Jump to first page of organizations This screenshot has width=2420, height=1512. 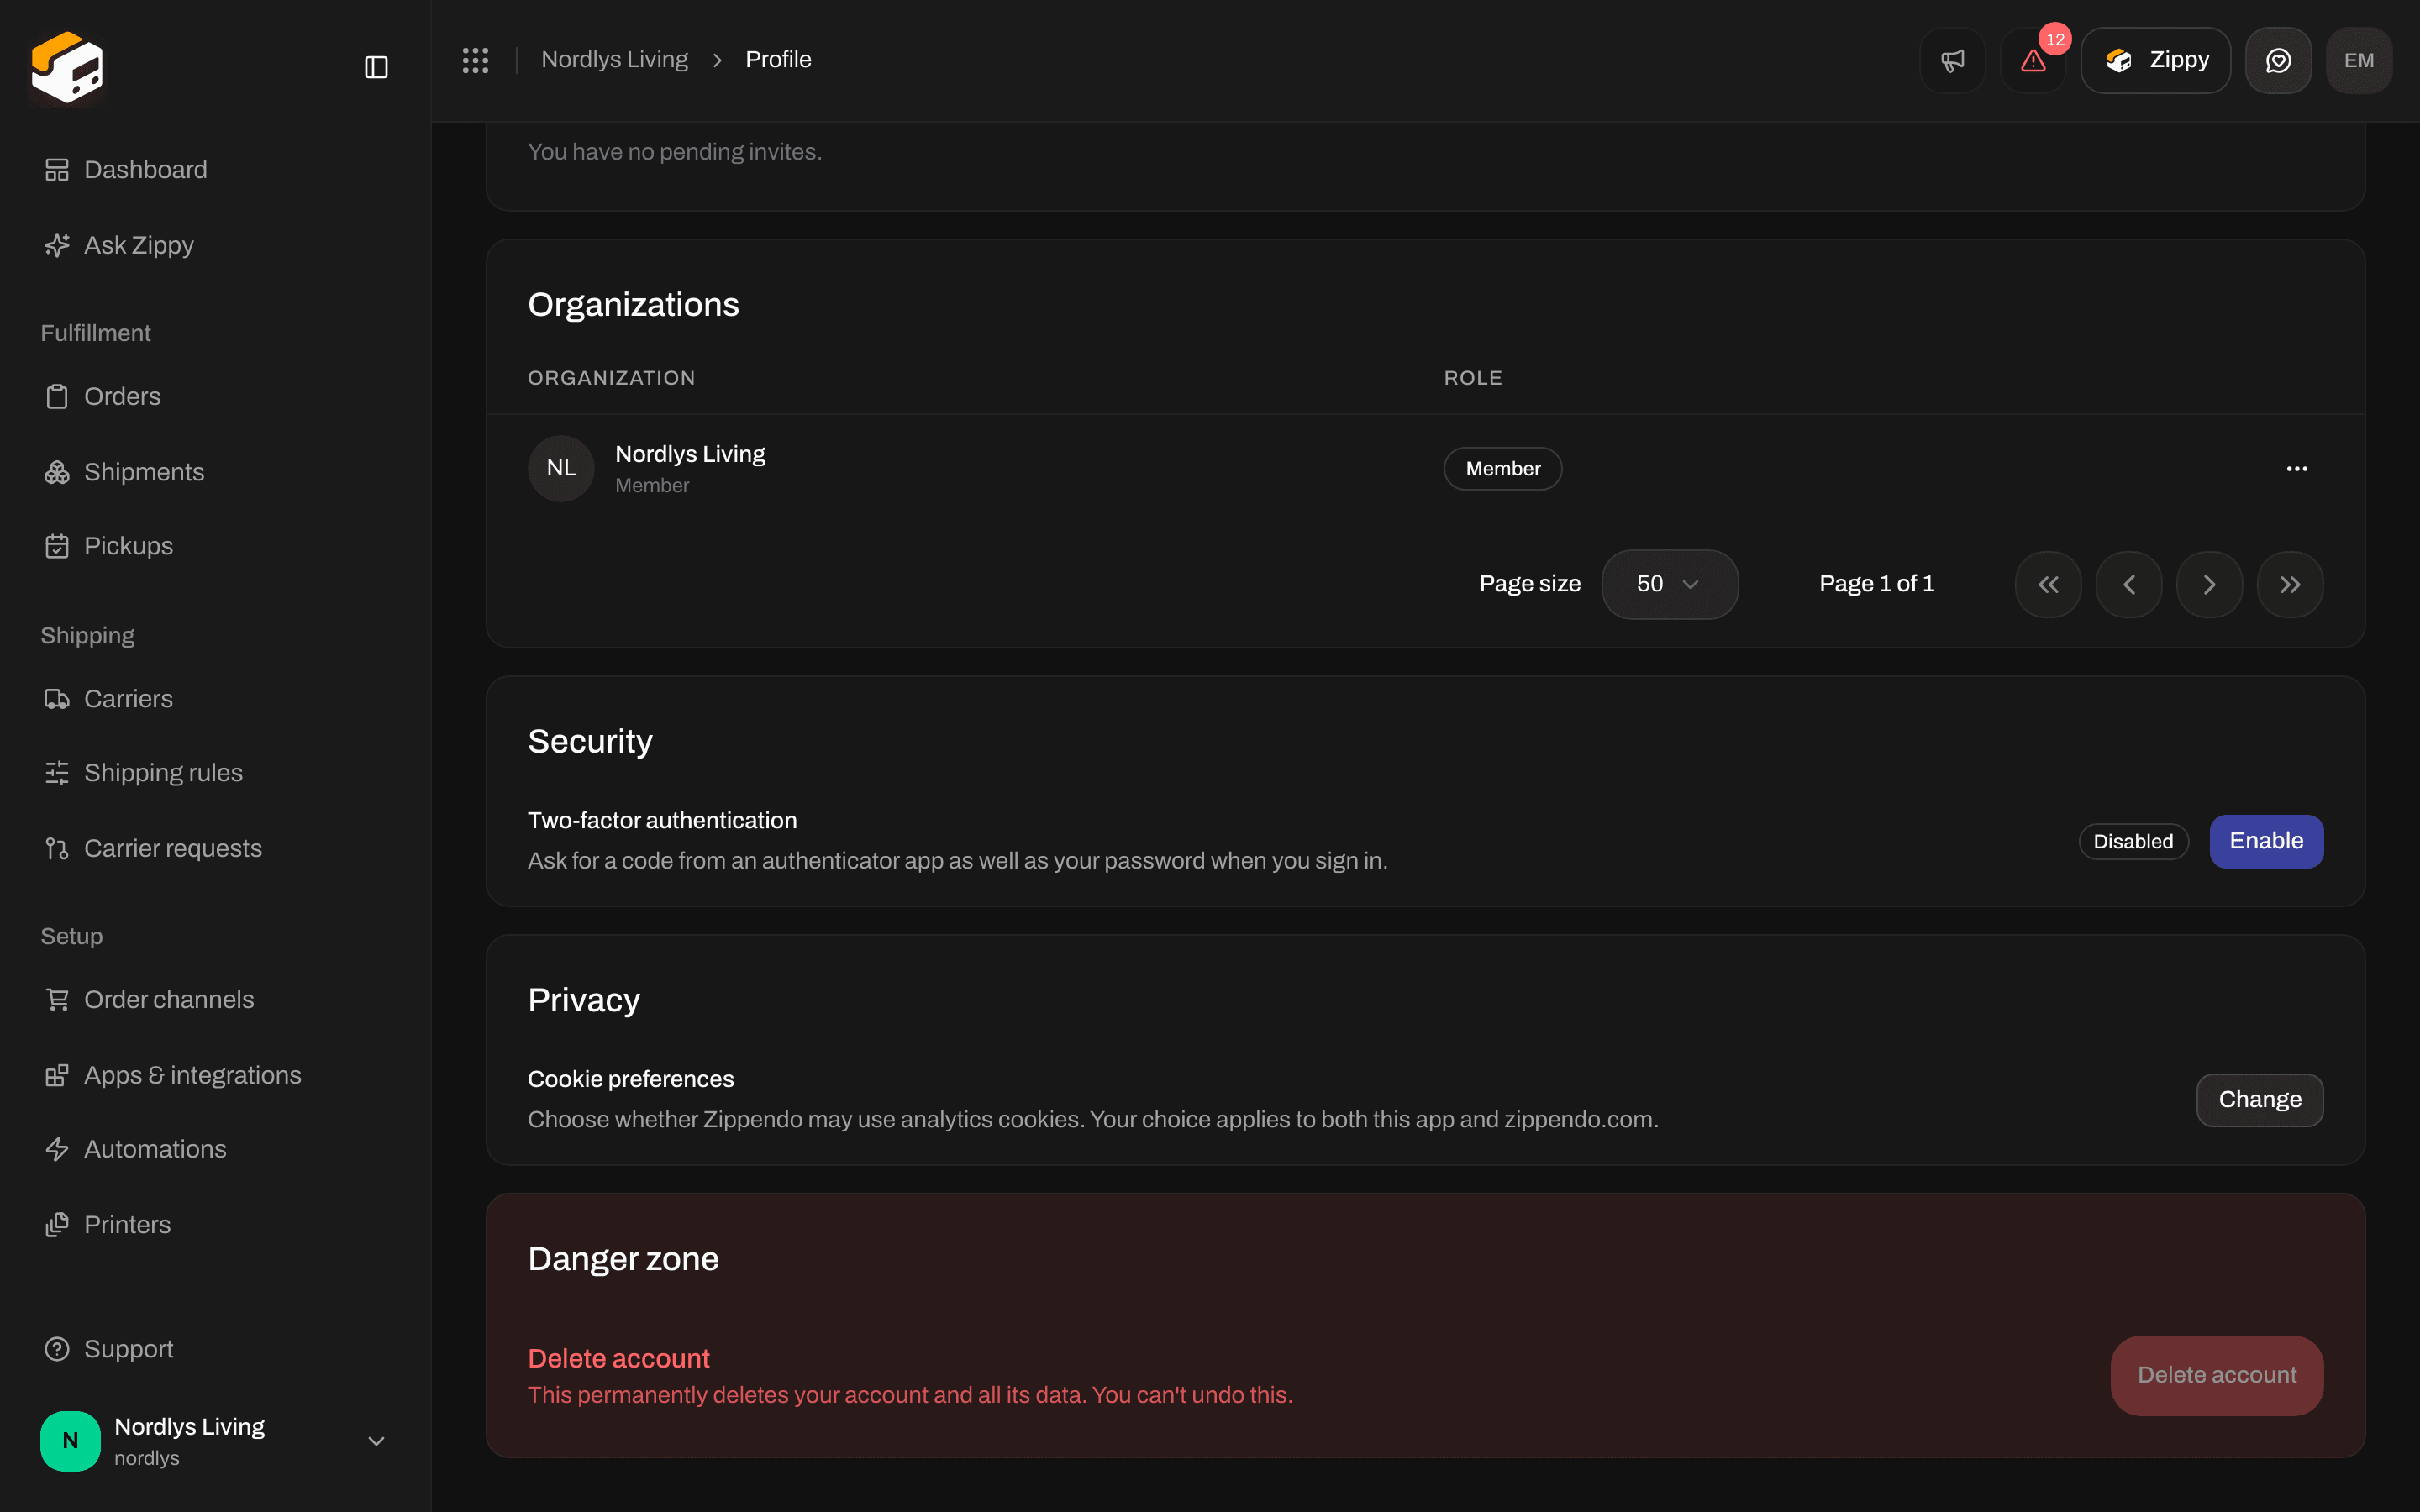tap(2048, 584)
